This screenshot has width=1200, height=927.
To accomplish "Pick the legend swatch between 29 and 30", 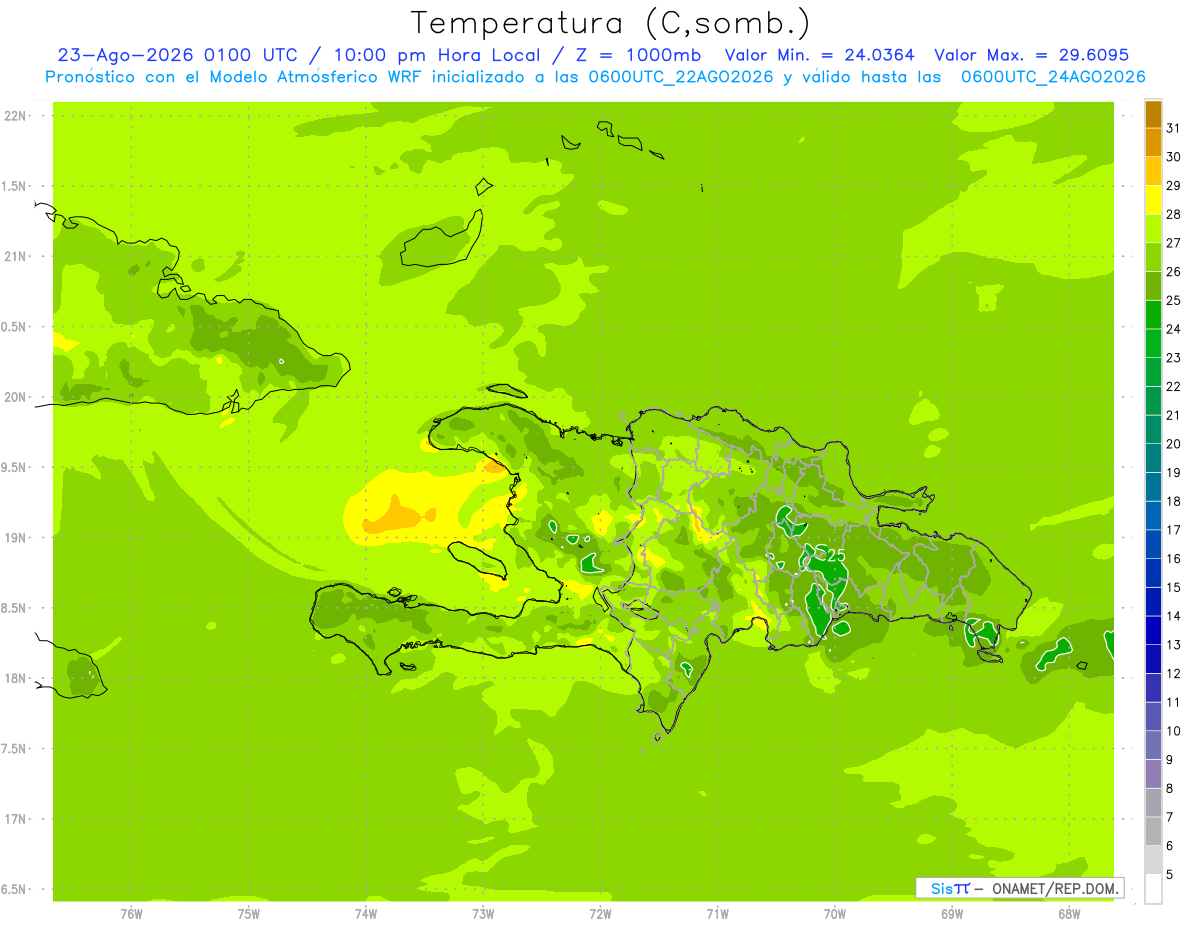I will (1153, 171).
